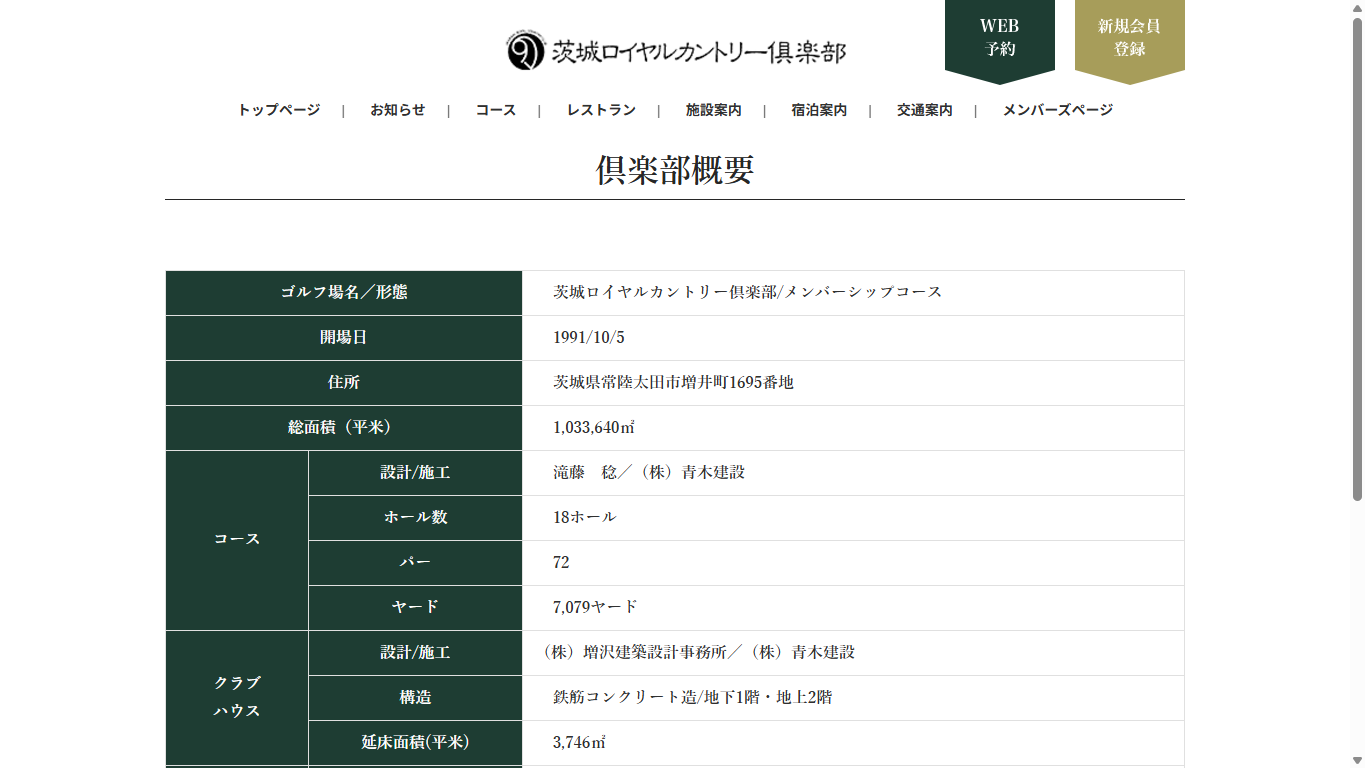Click the 延床面積(平米) header cell
This screenshot has height=768, width=1365.
coord(415,743)
